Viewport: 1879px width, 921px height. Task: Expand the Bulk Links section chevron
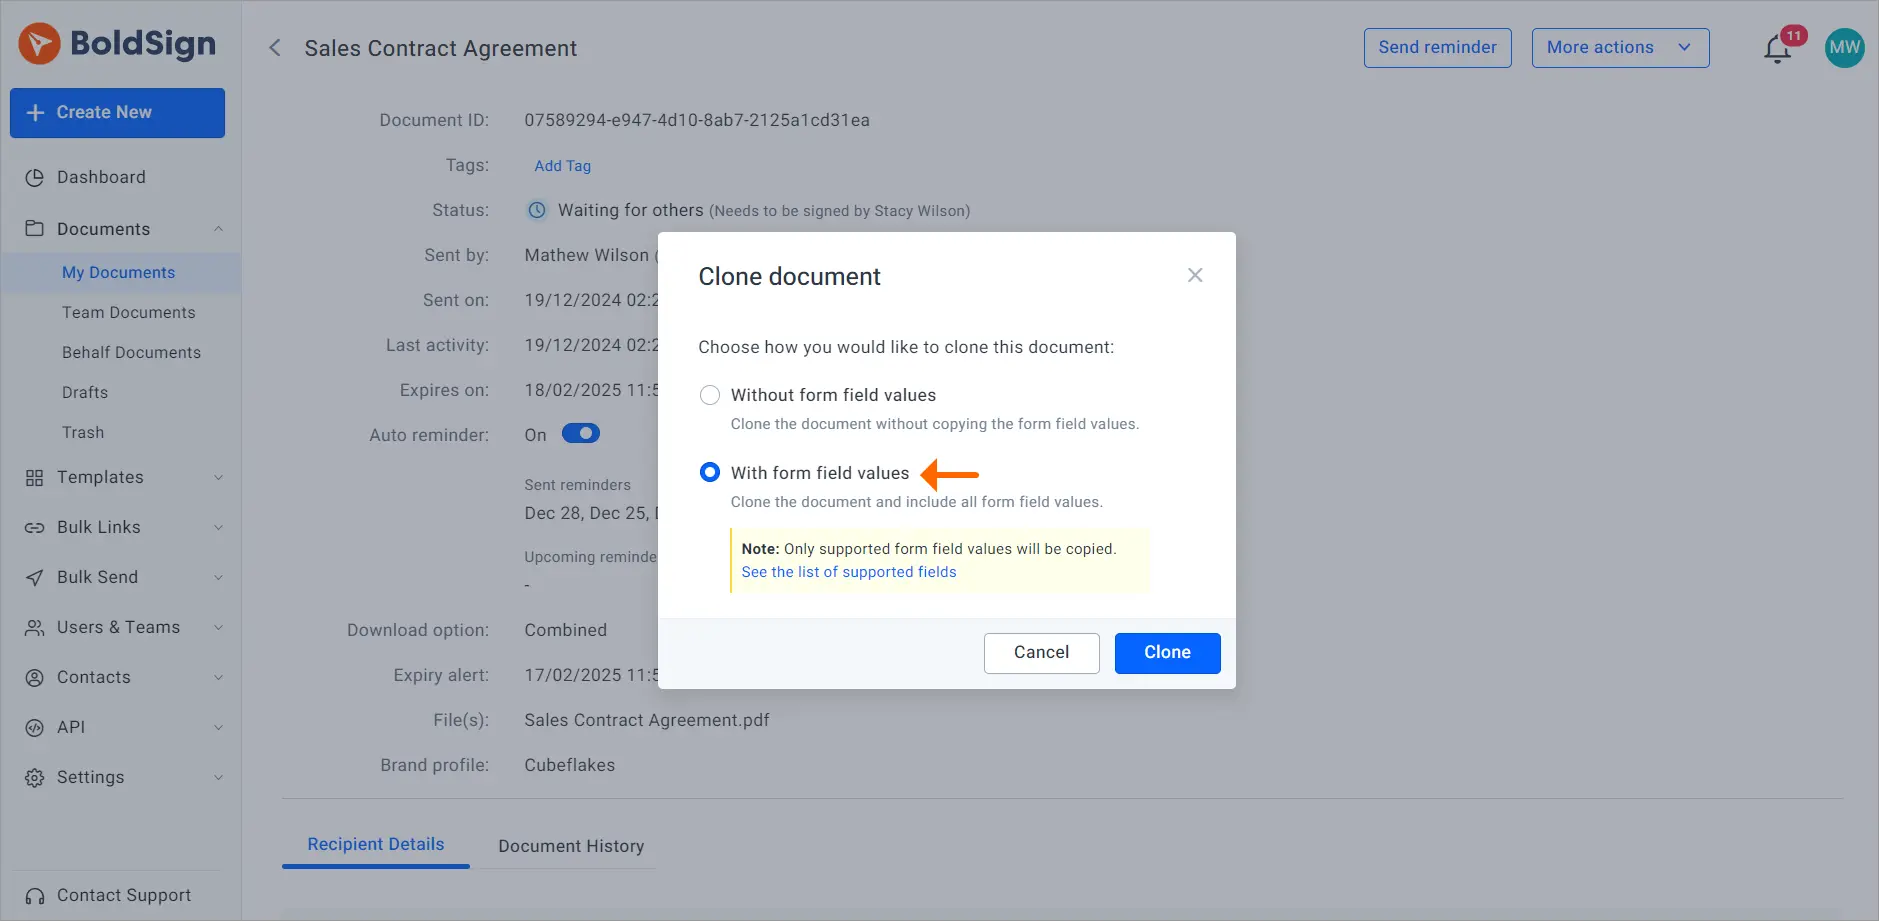(x=218, y=528)
